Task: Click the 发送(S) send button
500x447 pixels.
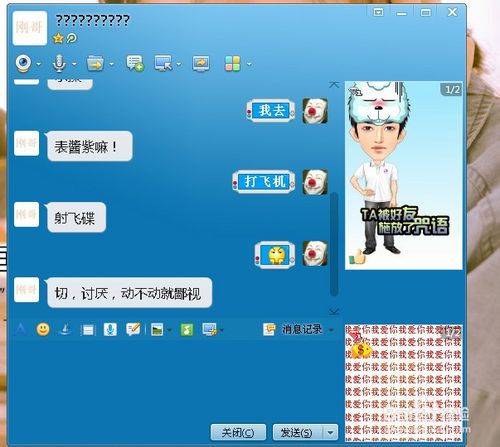Action: click(x=297, y=432)
